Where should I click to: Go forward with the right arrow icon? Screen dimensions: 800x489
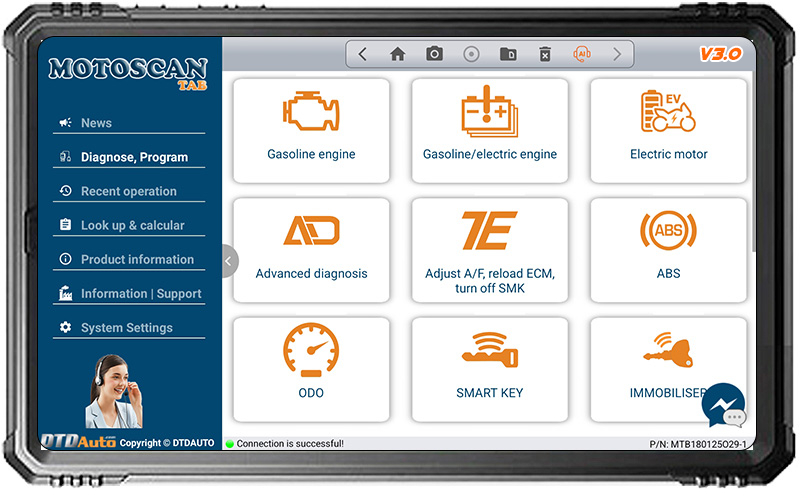[617, 54]
